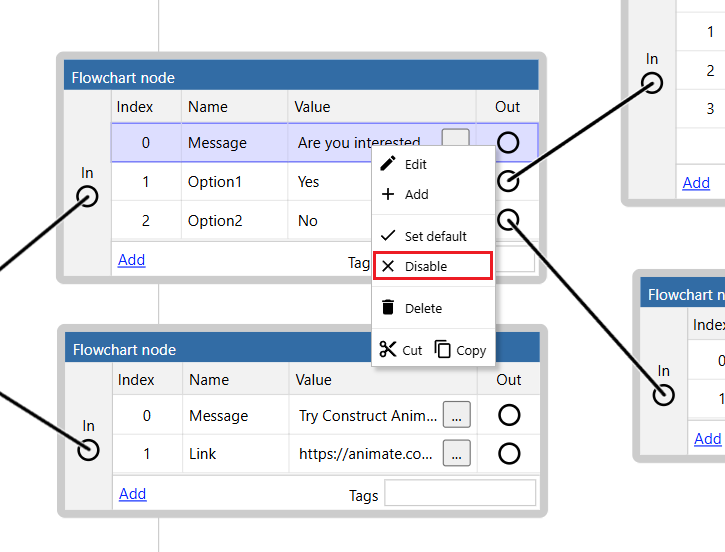Click the Out connector of Message row
Viewport: 725px width, 552px height.
click(x=508, y=143)
